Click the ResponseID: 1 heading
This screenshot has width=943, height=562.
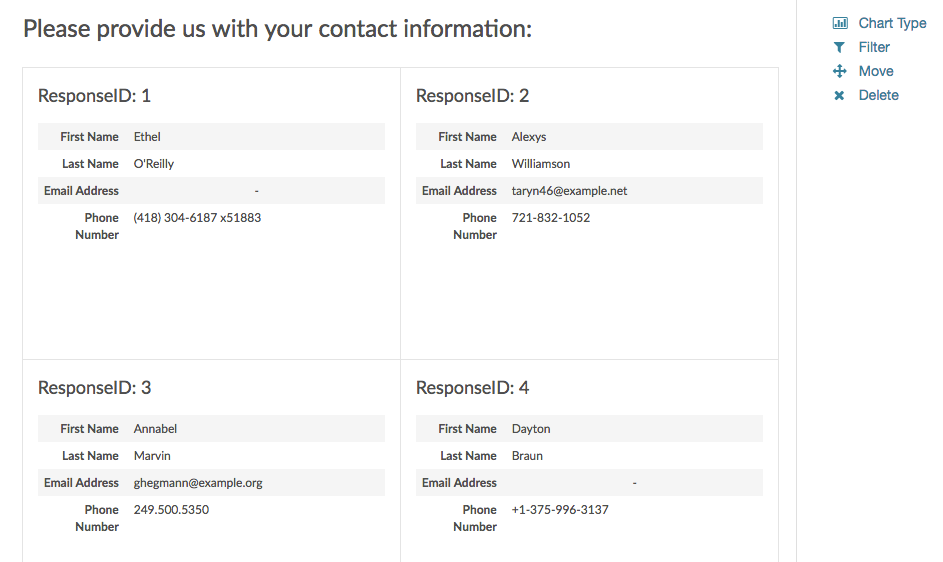94,96
